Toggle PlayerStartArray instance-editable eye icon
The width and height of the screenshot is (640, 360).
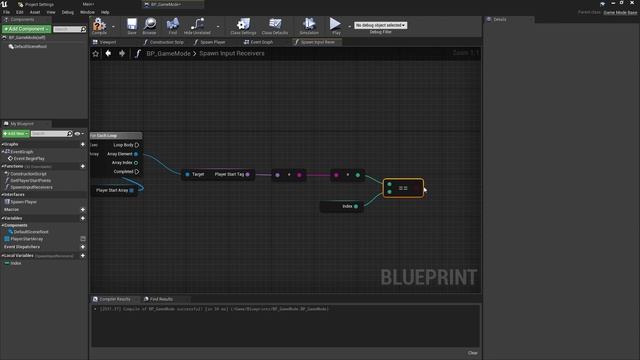point(83,239)
